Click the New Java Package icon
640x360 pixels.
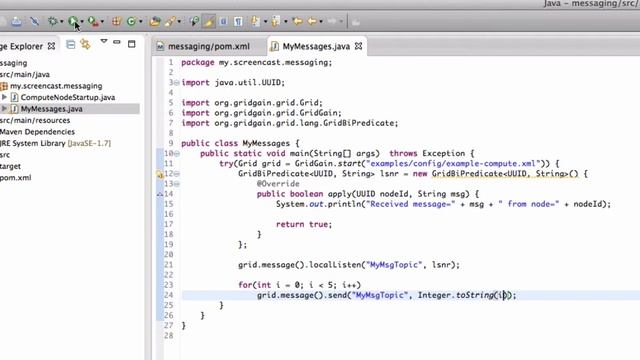coord(116,21)
